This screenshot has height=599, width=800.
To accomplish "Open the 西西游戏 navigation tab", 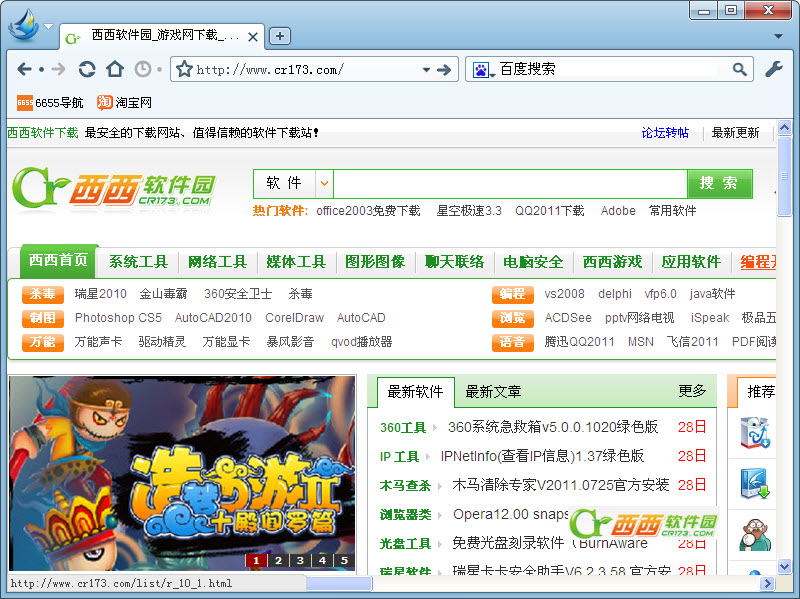I will (x=612, y=262).
